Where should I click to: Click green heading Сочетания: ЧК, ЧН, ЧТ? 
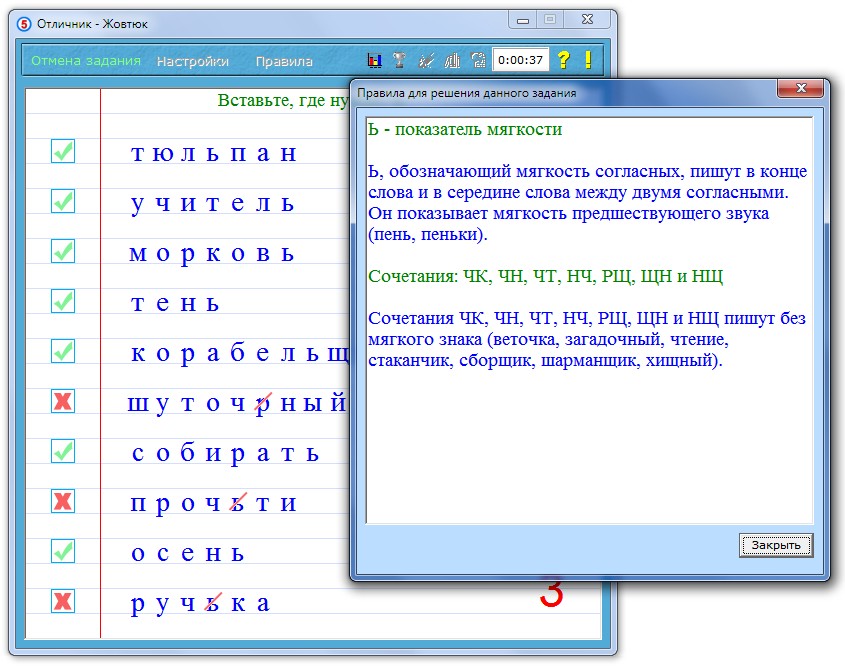point(545,276)
